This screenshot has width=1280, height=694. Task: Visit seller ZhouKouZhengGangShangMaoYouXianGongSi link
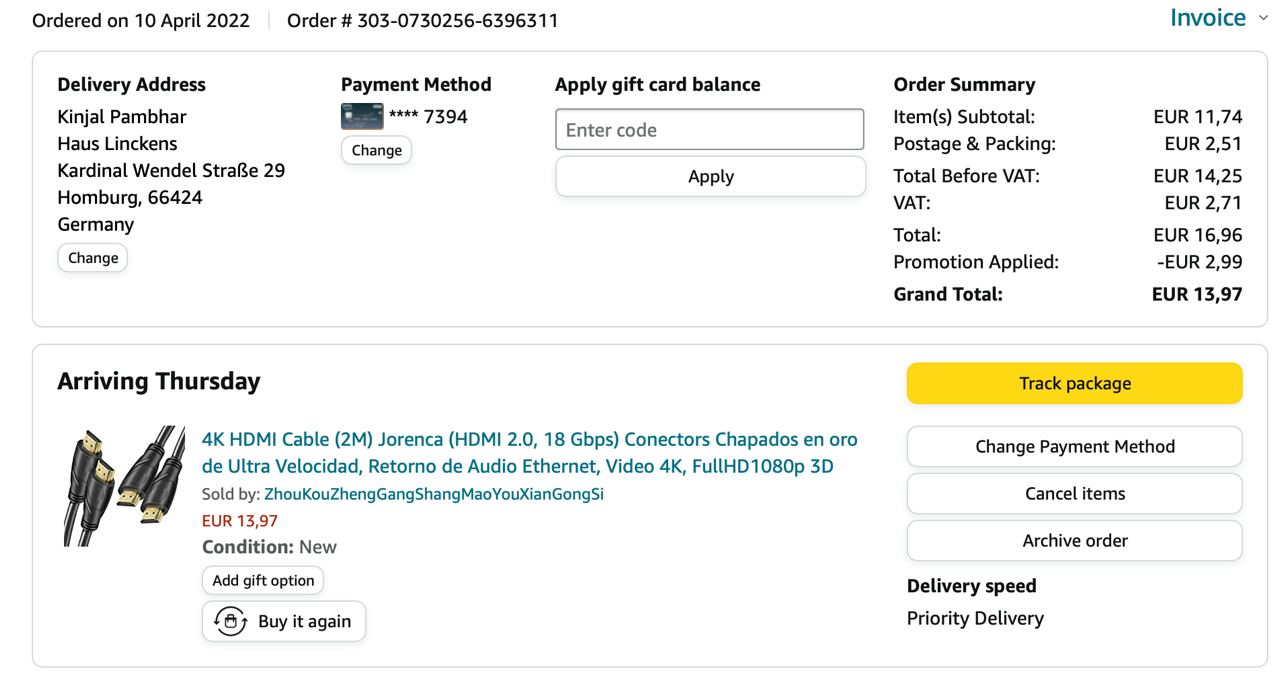433,494
